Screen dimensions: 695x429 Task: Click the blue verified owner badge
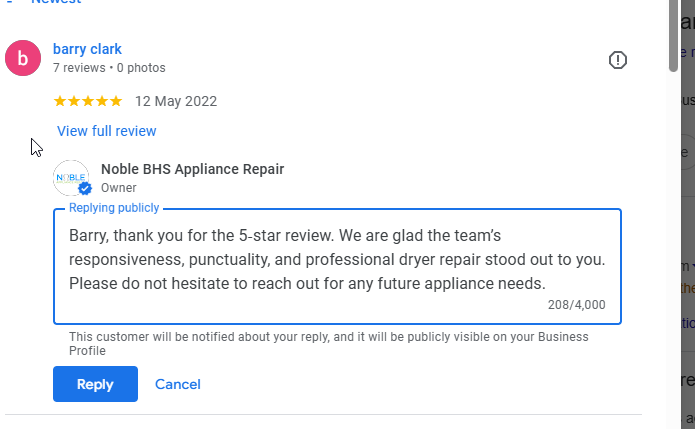pyautogui.click(x=86, y=188)
